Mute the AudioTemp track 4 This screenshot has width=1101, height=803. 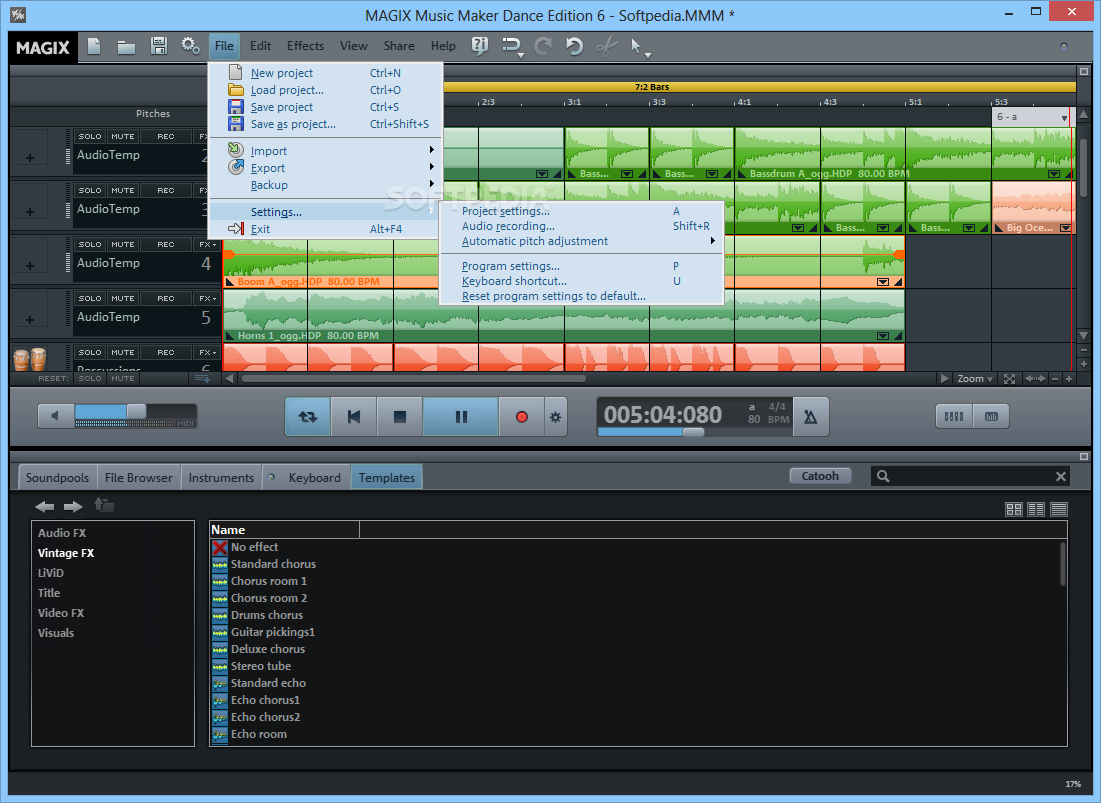pos(123,244)
